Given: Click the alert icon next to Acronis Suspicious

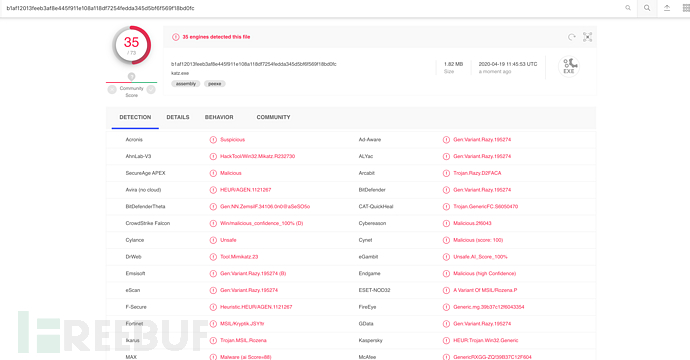Looking at the screenshot, I should tap(213, 140).
